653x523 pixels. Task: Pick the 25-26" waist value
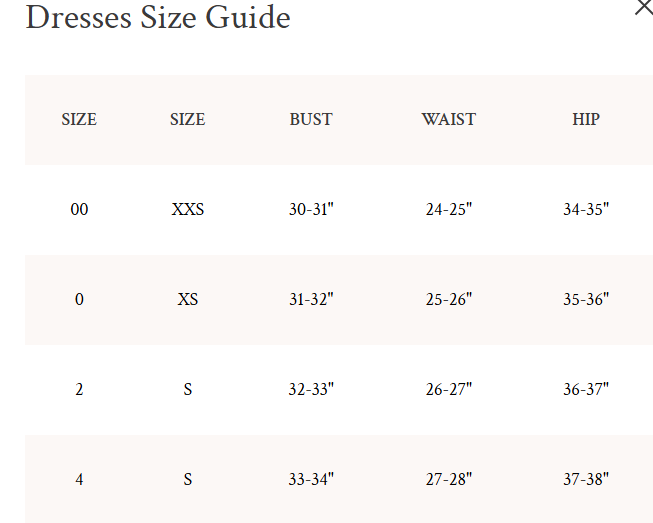point(448,299)
